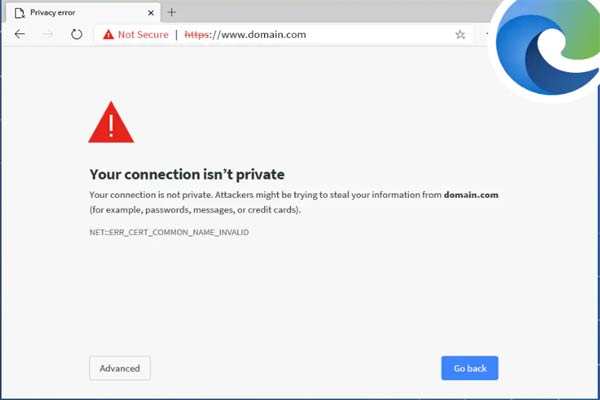Click the Not Secure label
This screenshot has width=600, height=400.
143,34
